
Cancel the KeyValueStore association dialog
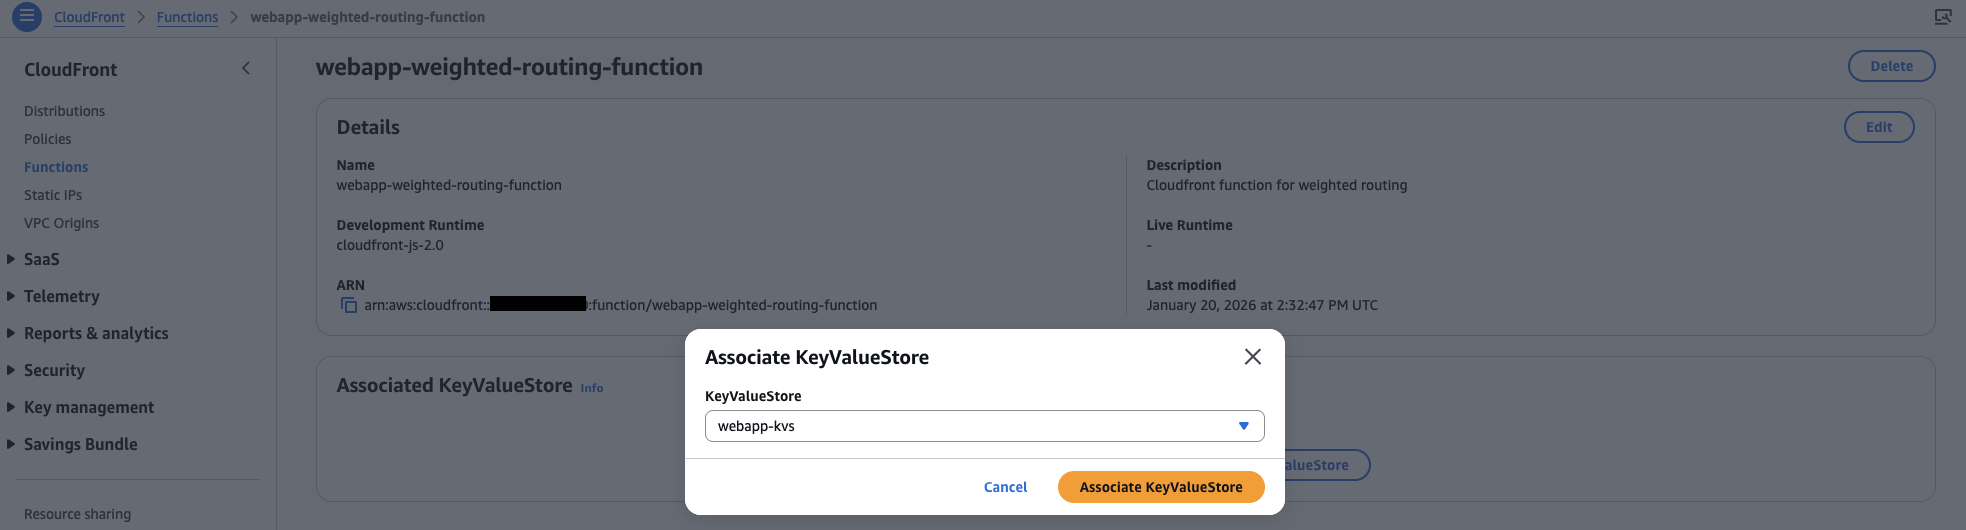1005,487
